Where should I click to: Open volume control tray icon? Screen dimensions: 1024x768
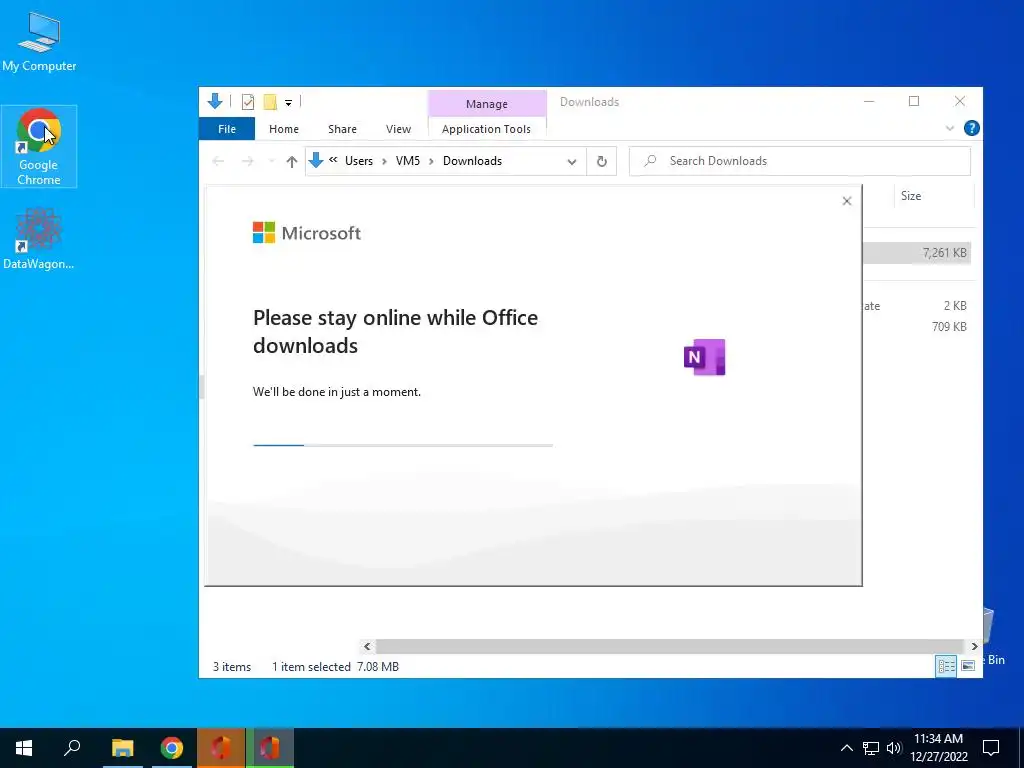(894, 748)
